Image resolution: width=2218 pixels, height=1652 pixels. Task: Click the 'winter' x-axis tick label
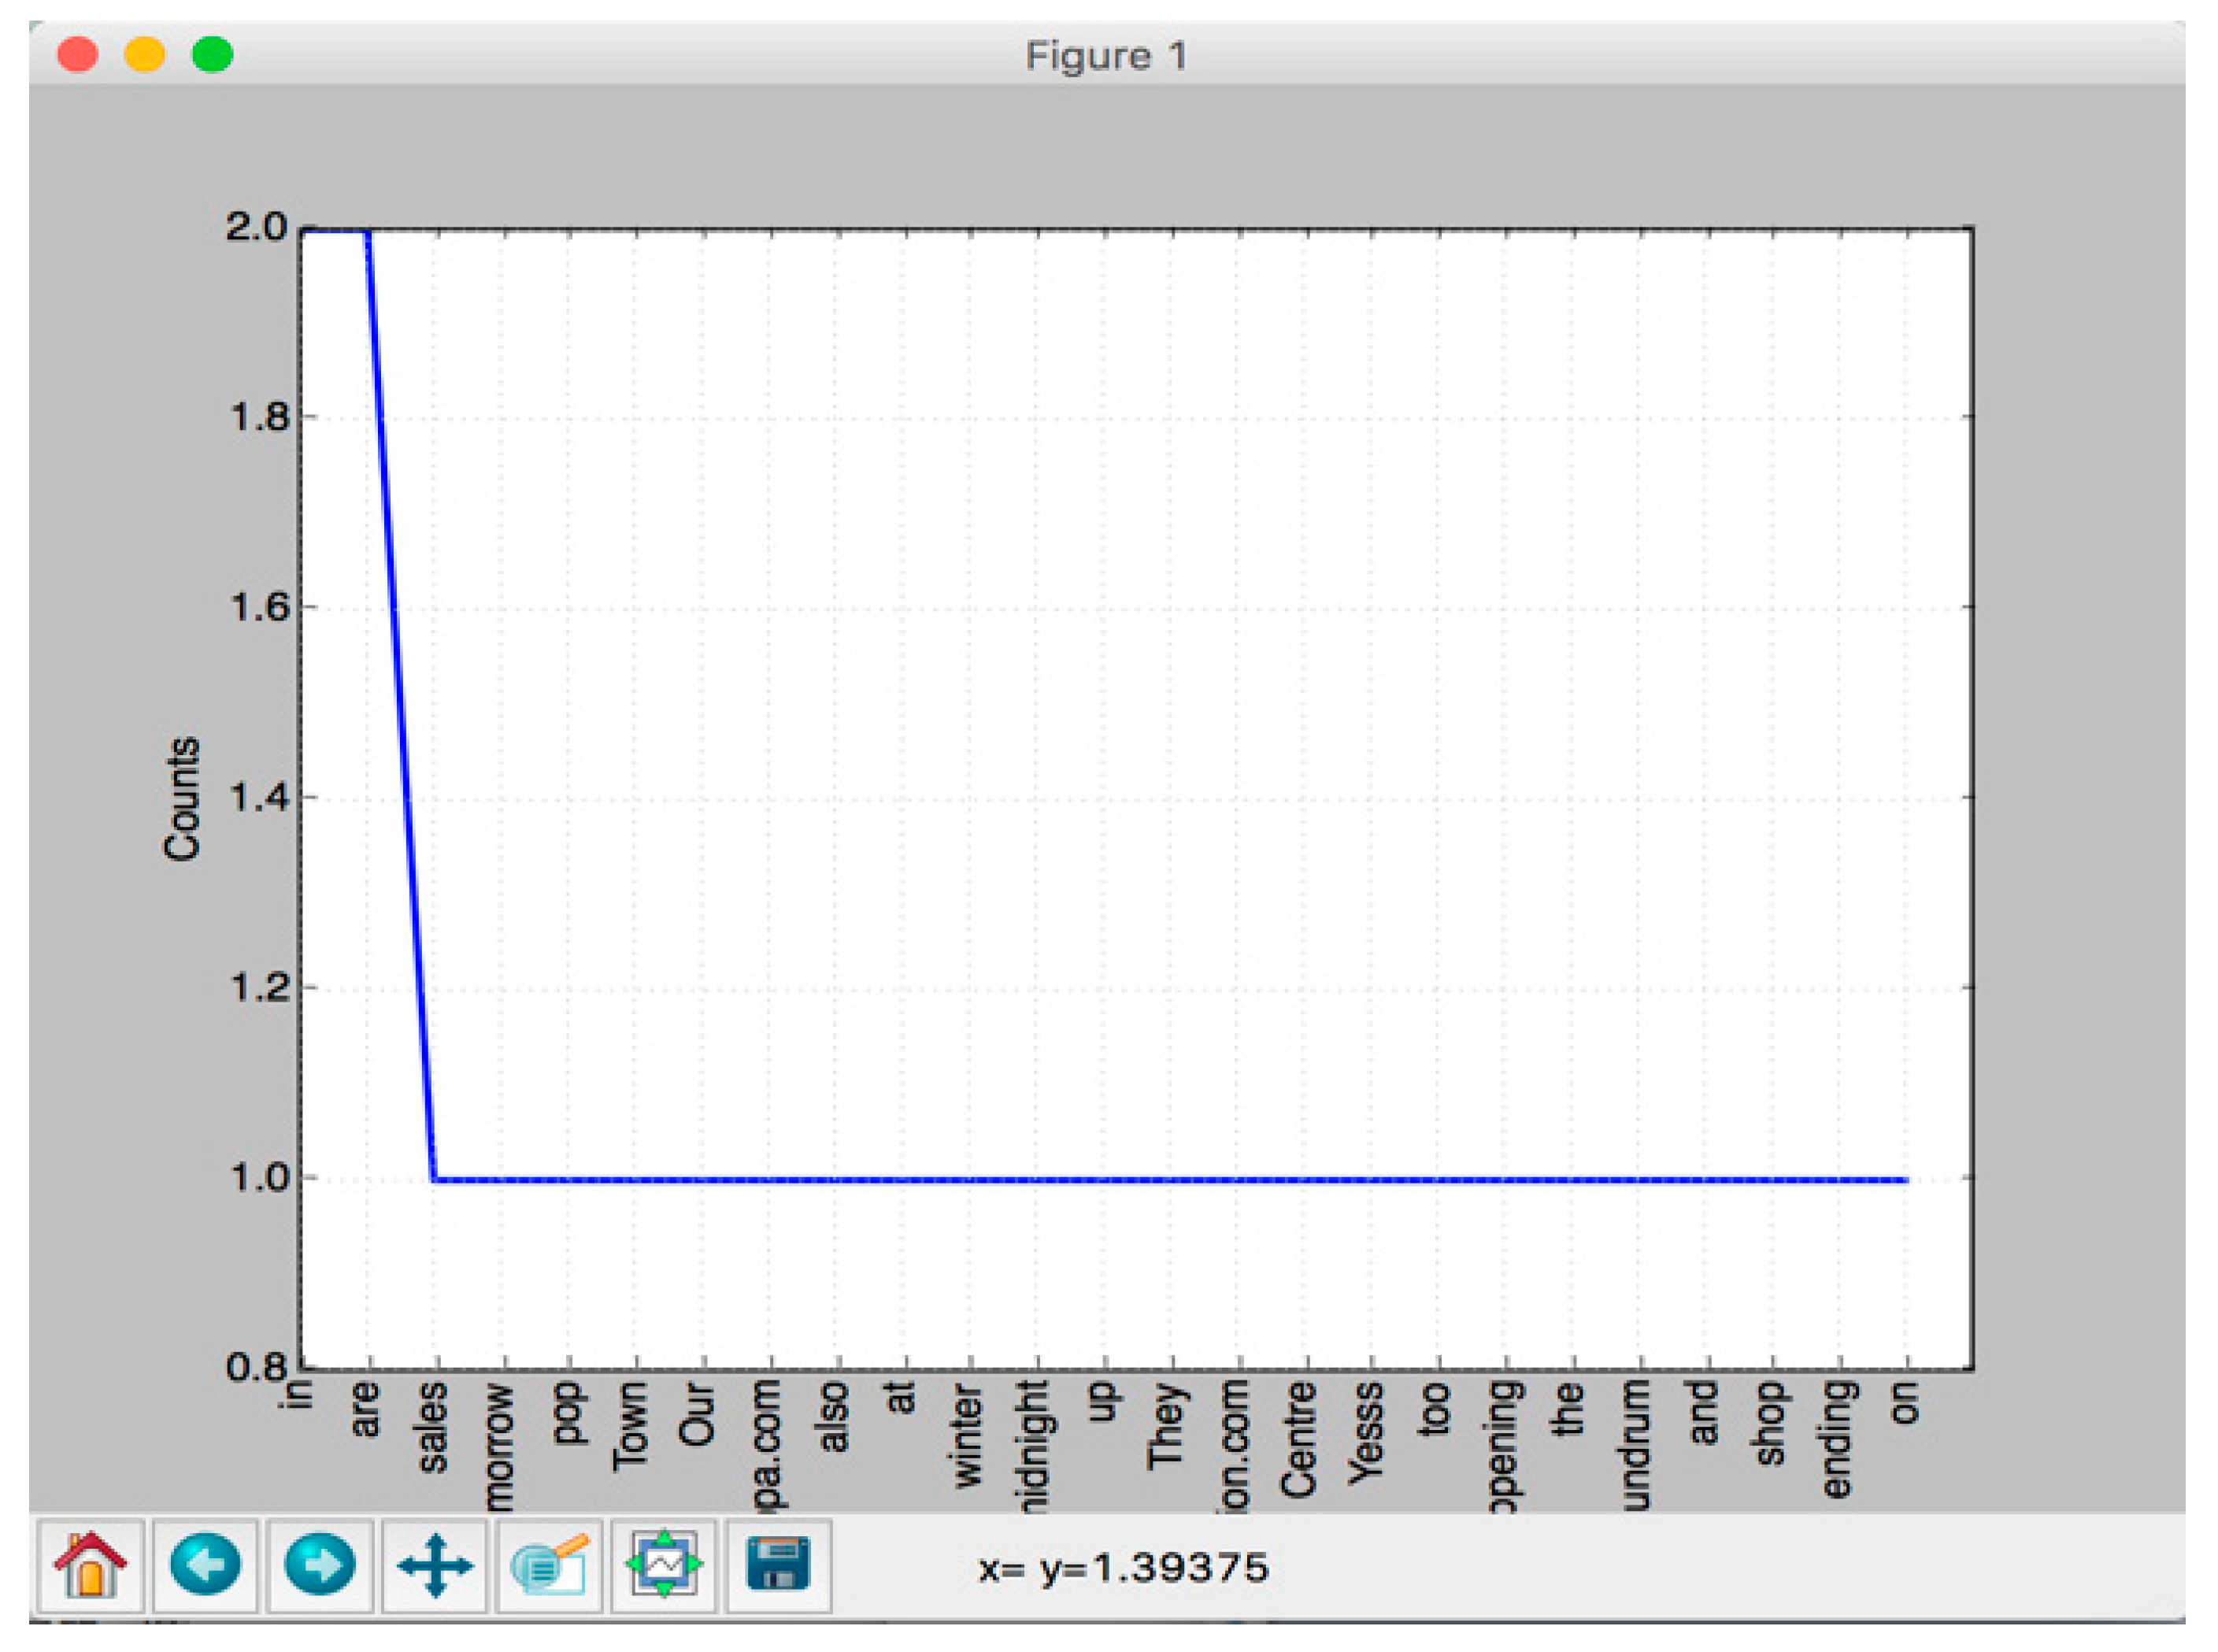coord(968,1435)
